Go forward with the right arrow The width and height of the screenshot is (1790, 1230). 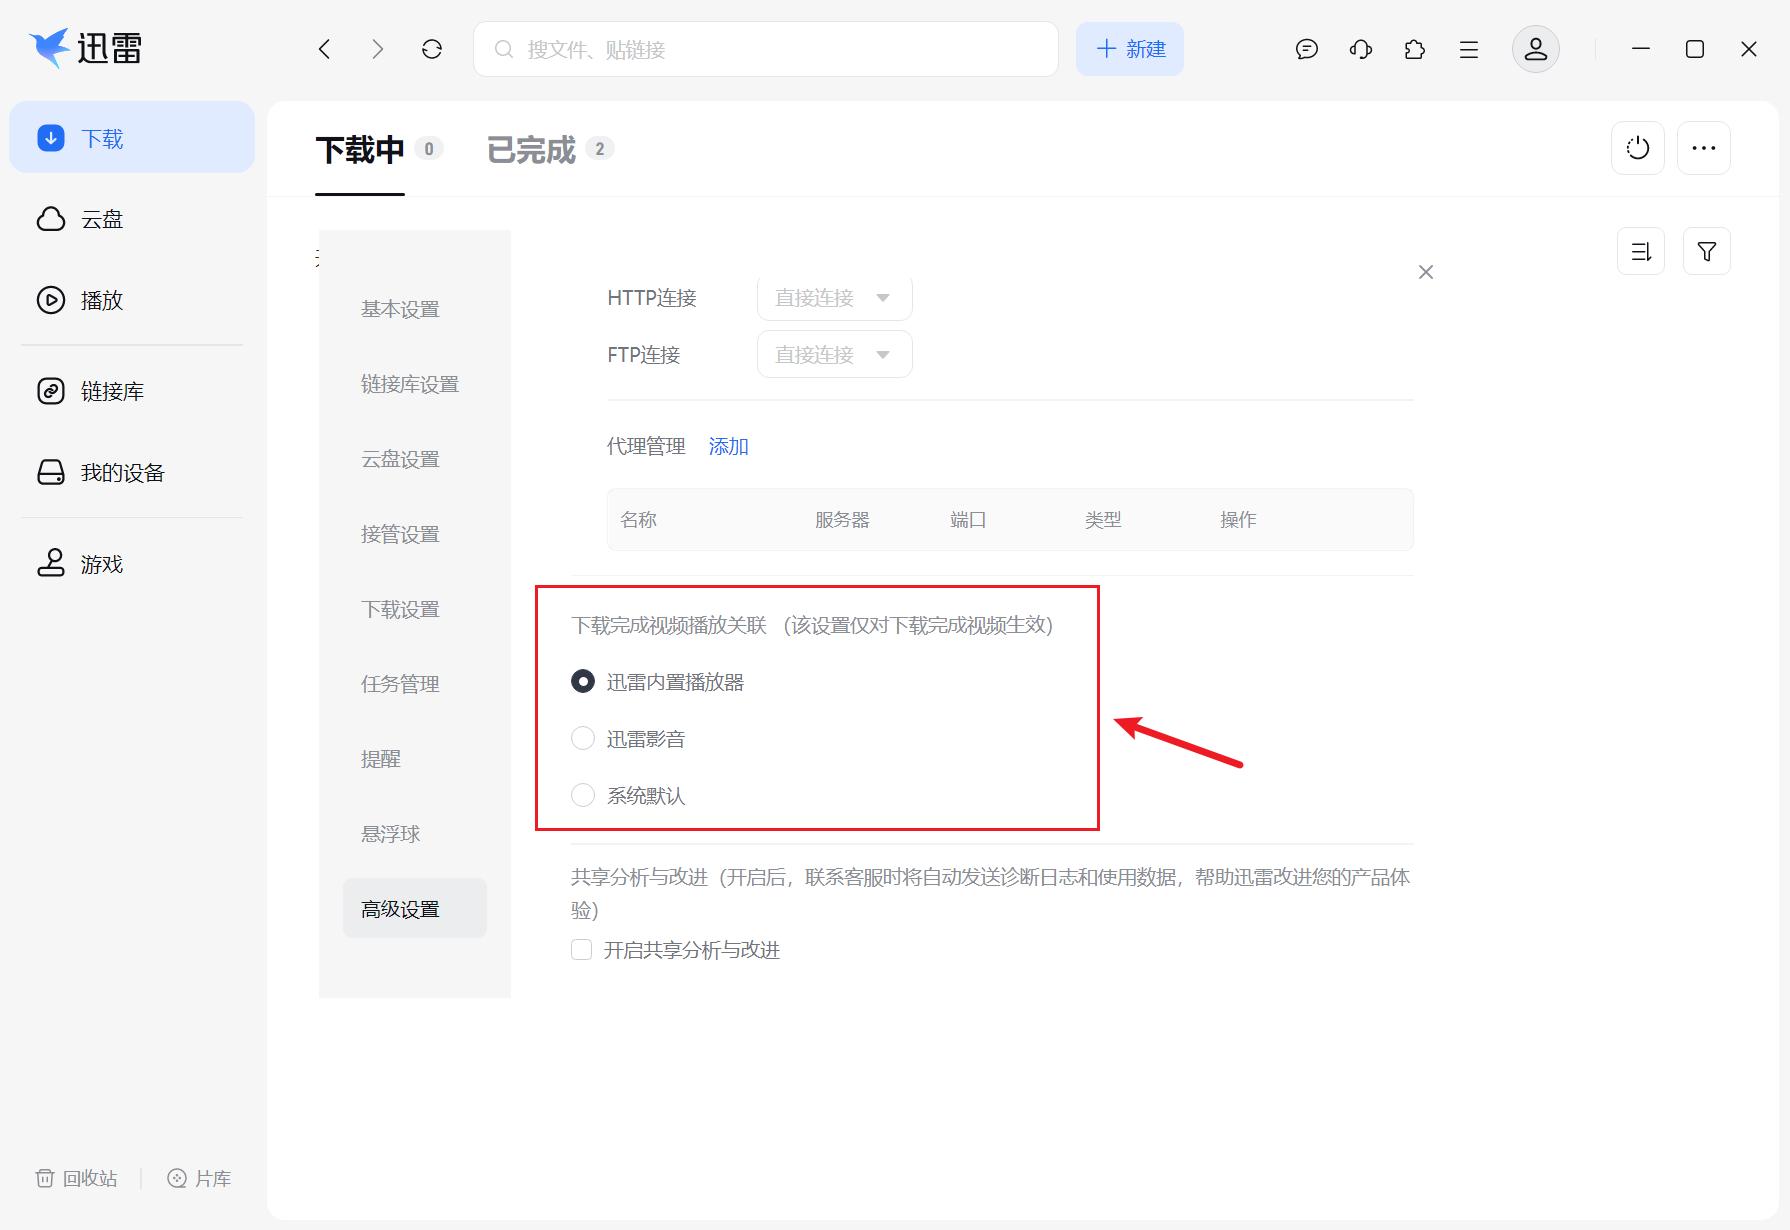(377, 49)
